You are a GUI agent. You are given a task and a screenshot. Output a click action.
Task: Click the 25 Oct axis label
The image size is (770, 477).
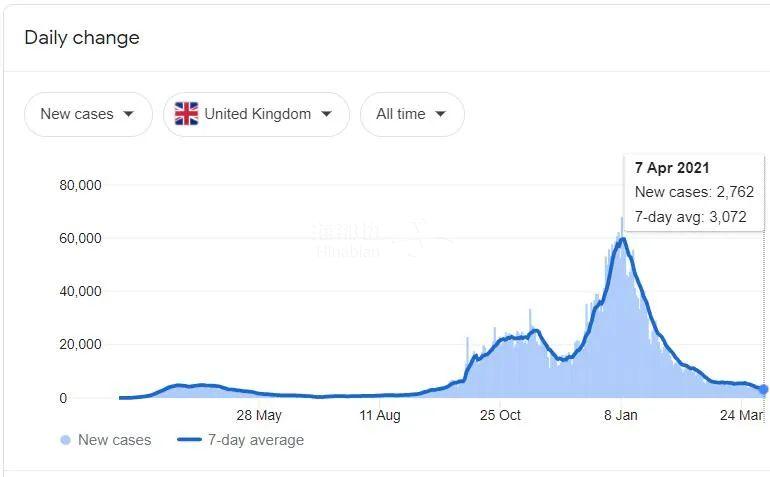click(x=500, y=416)
